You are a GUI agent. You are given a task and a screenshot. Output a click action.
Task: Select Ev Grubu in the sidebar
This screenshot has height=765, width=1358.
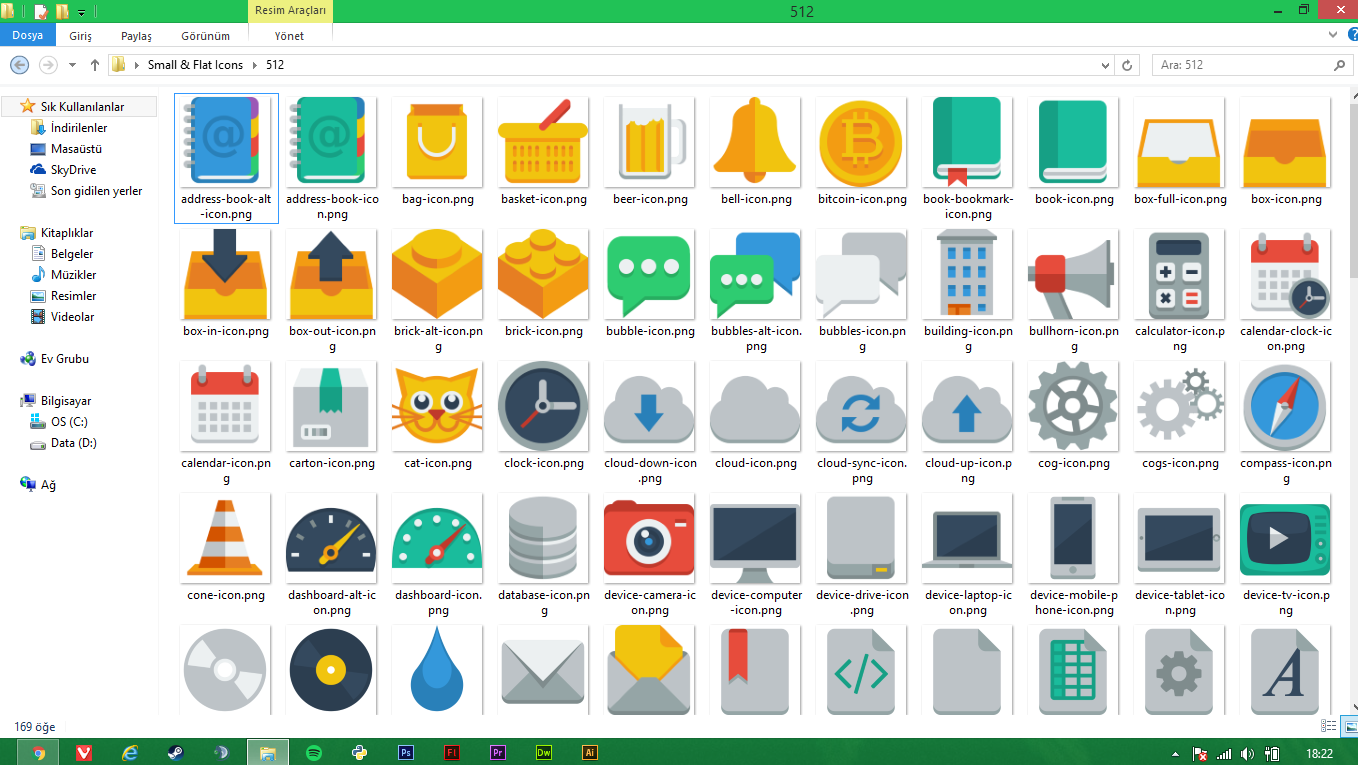(x=64, y=359)
